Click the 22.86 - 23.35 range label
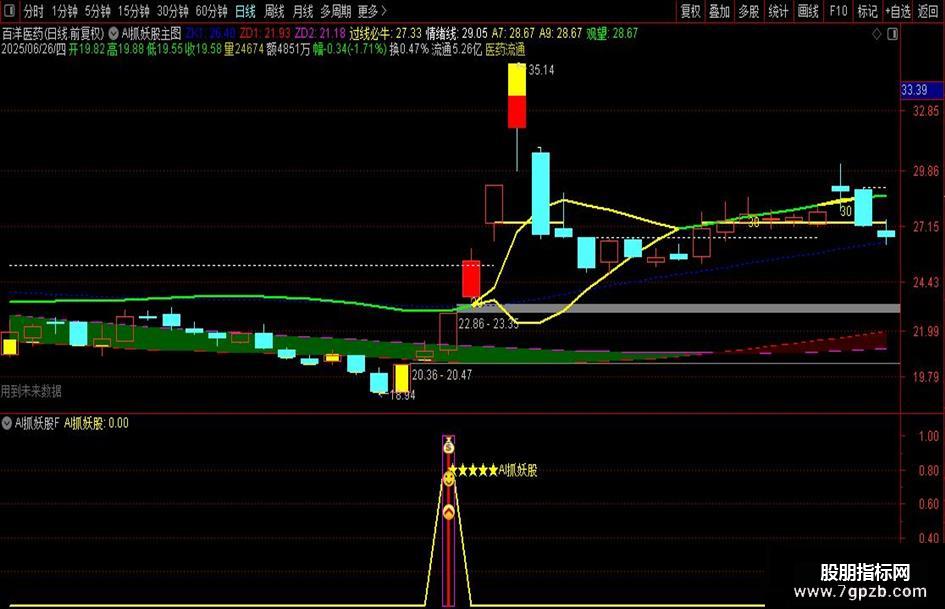Screen dimensions: 945x609 pos(488,324)
